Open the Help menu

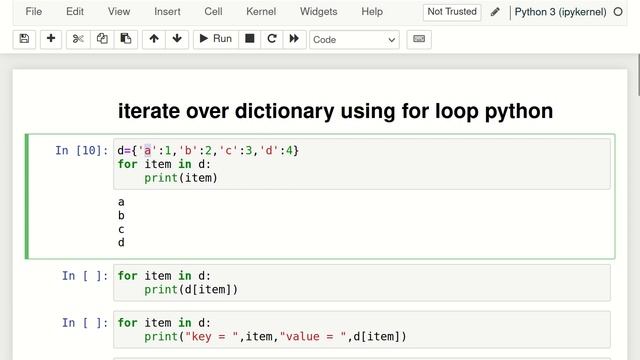click(372, 12)
